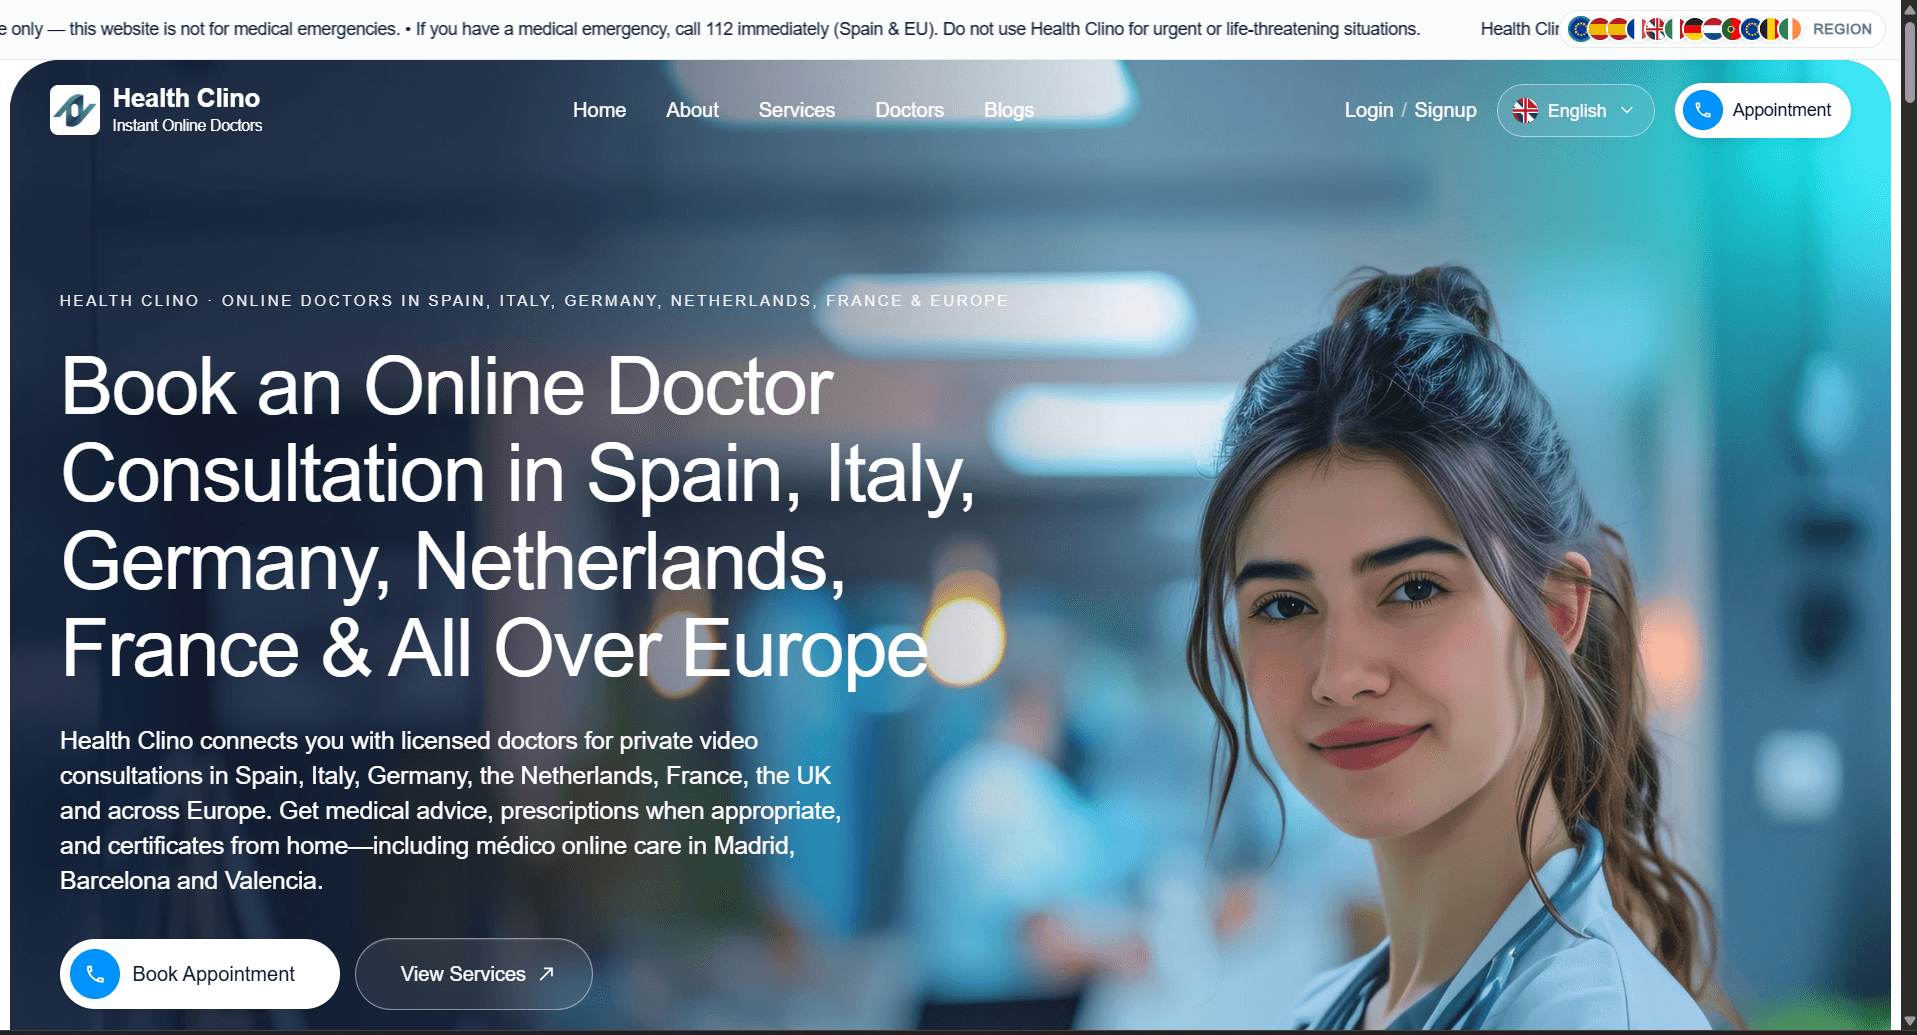Click the scrollbar down arrow
The height and width of the screenshot is (1035, 1917).
pyautogui.click(x=1909, y=1022)
